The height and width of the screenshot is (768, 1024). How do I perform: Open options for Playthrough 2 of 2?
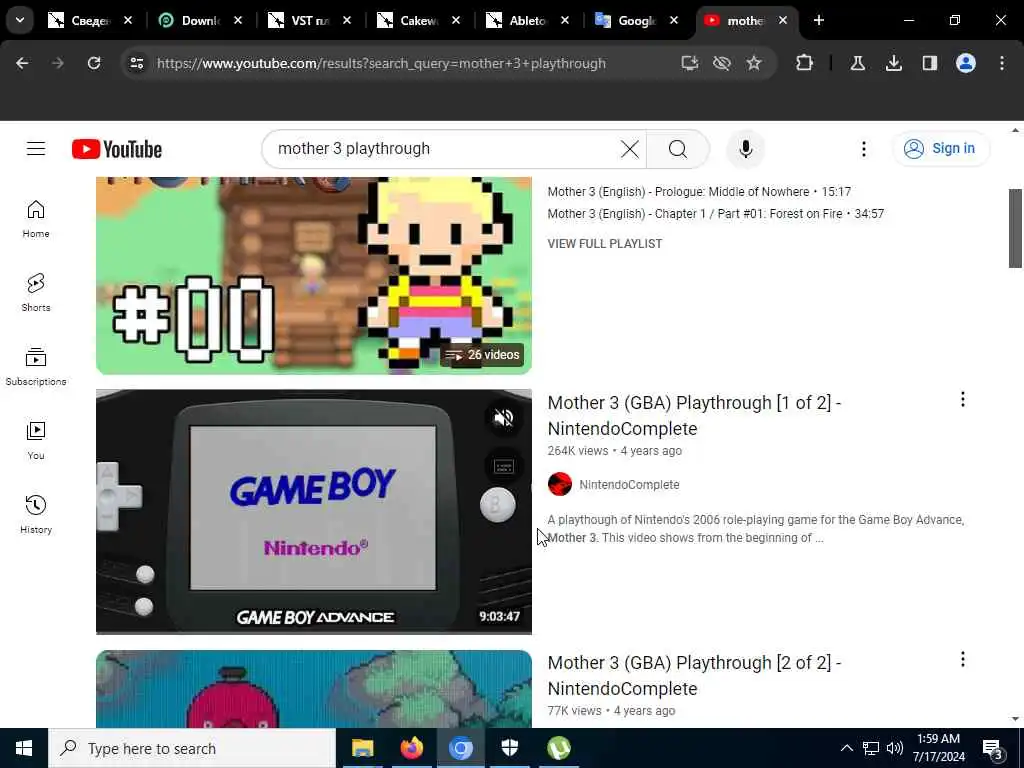point(963,660)
